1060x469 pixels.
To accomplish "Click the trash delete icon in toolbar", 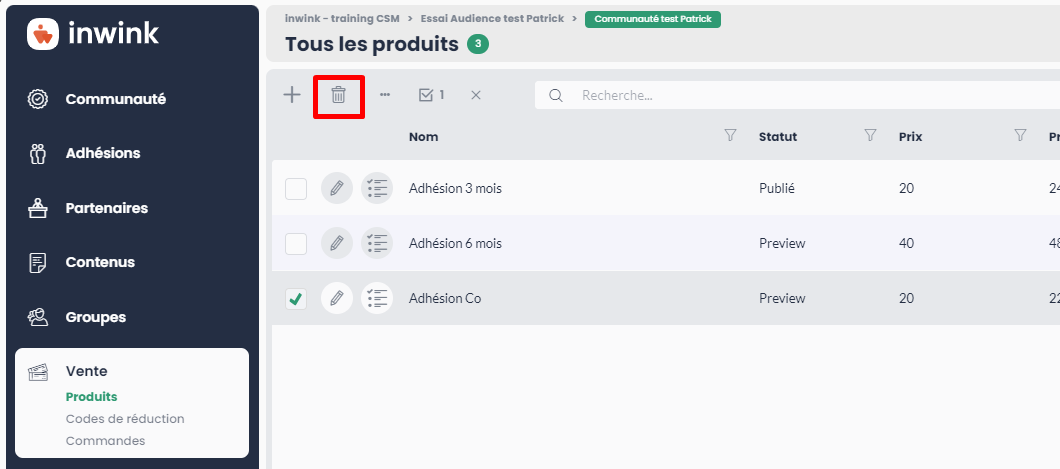I will (x=339, y=95).
